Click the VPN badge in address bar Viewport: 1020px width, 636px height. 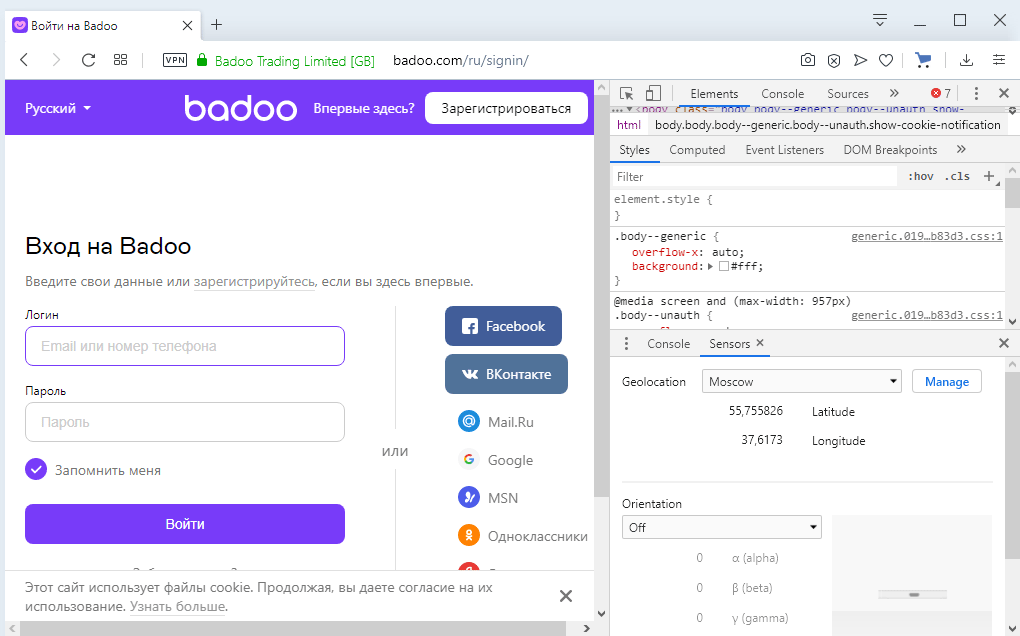click(175, 60)
